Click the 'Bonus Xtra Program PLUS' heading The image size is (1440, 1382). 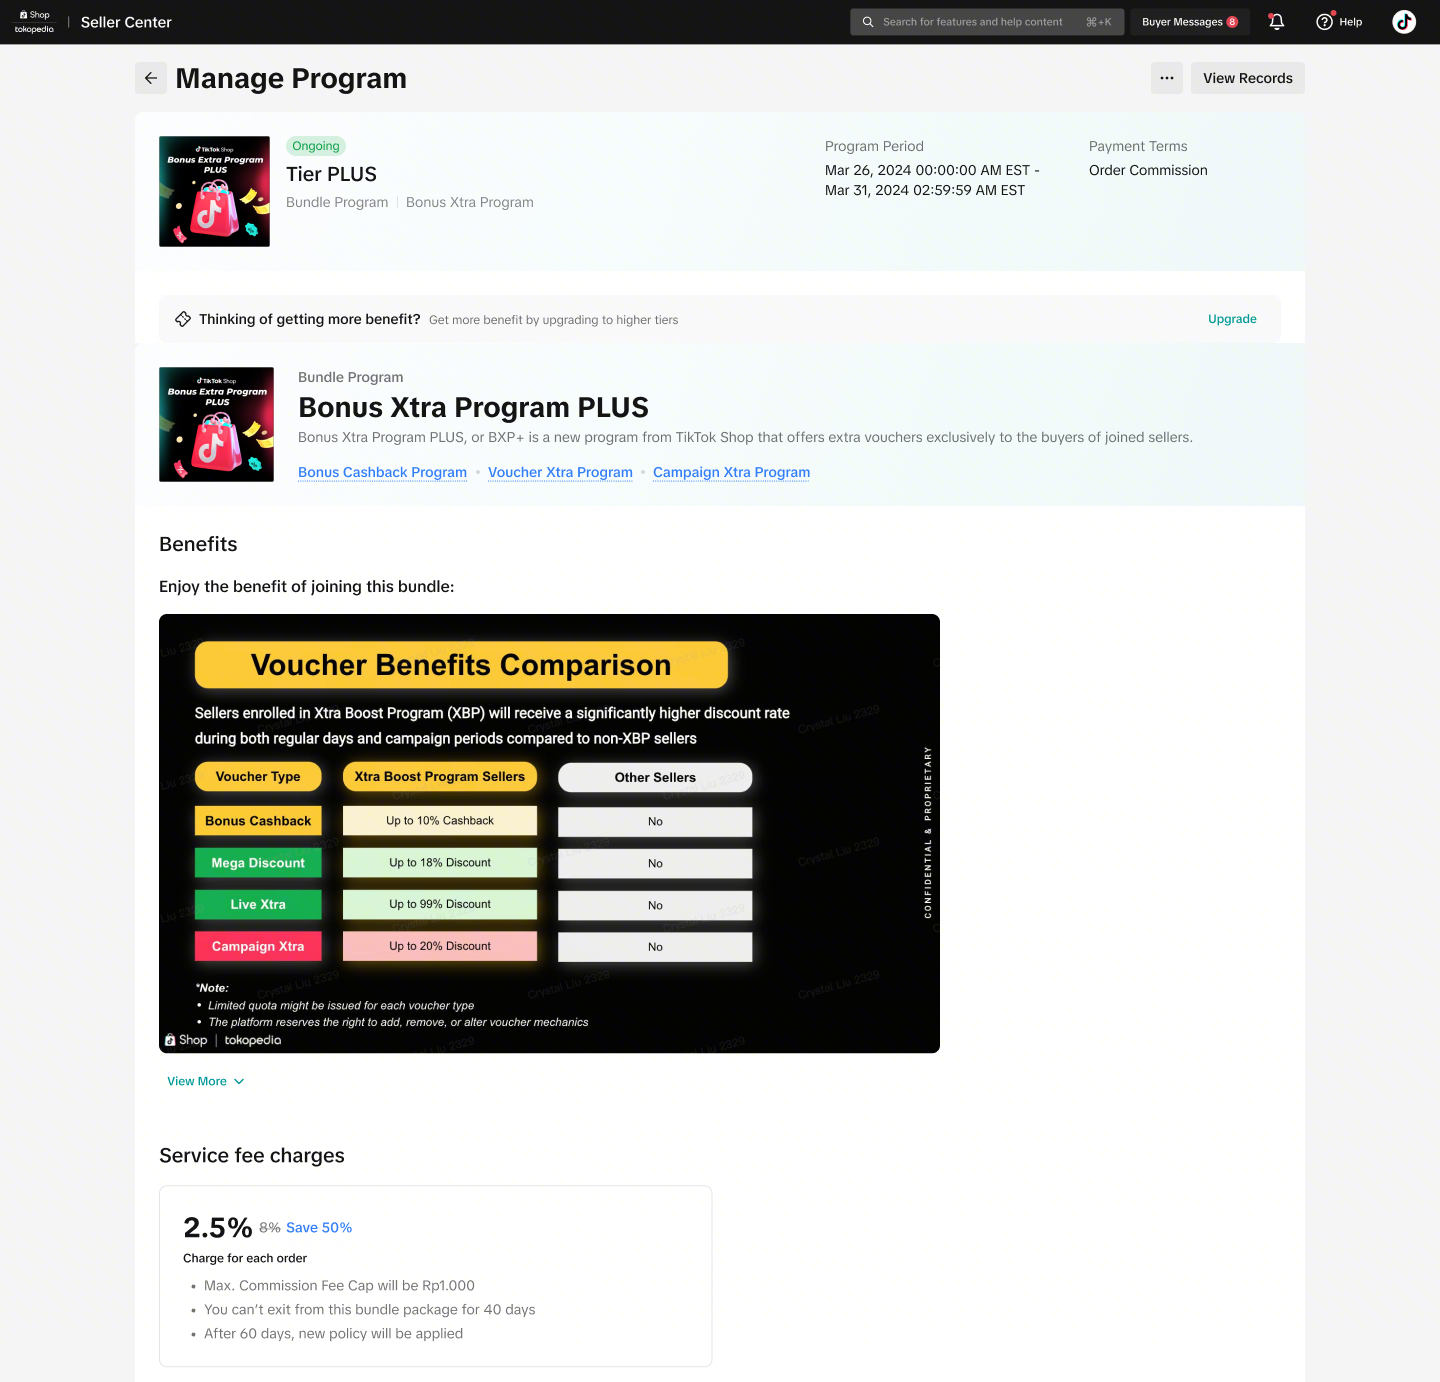473,407
